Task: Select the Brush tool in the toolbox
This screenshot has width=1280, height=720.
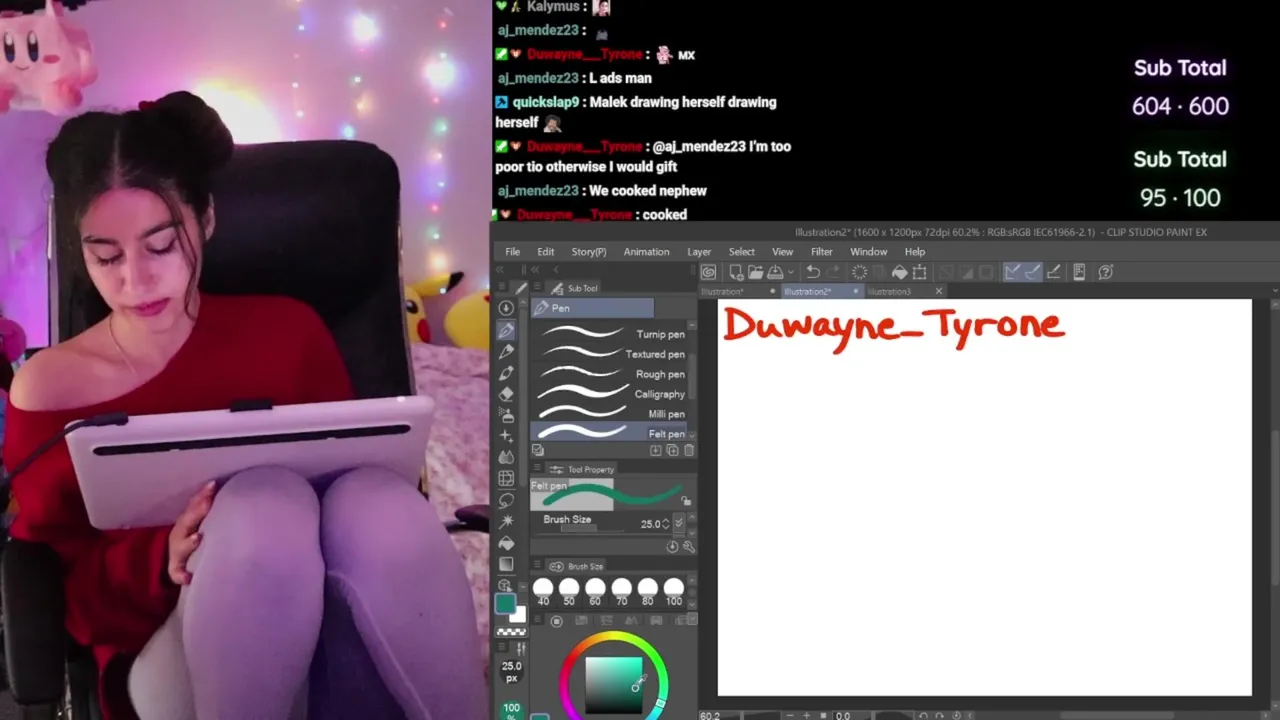Action: 506,373
